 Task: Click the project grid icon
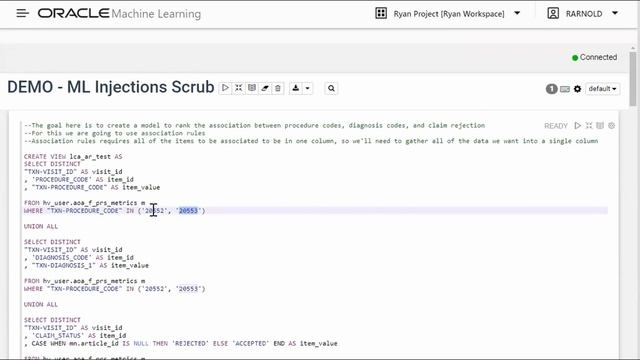click(x=380, y=13)
